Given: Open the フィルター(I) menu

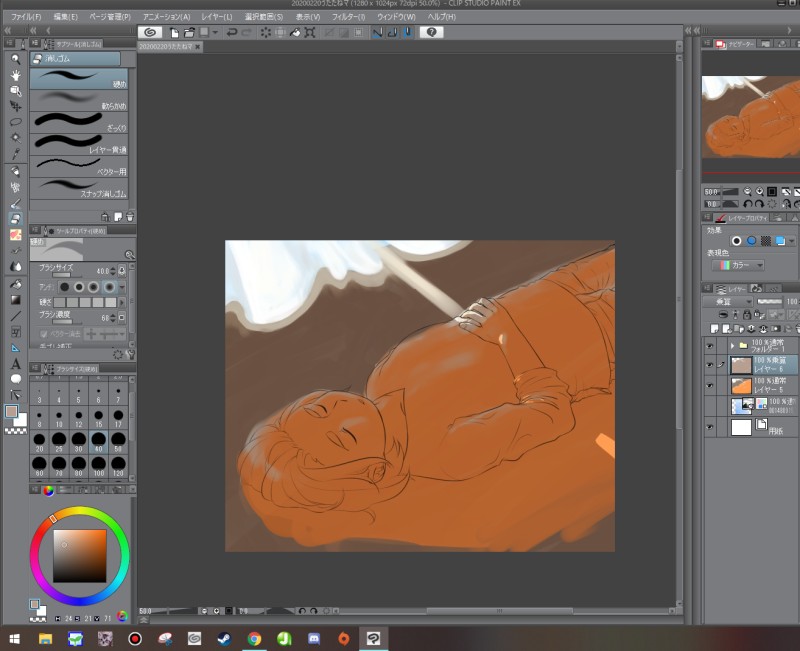Looking at the screenshot, I should pyautogui.click(x=348, y=17).
